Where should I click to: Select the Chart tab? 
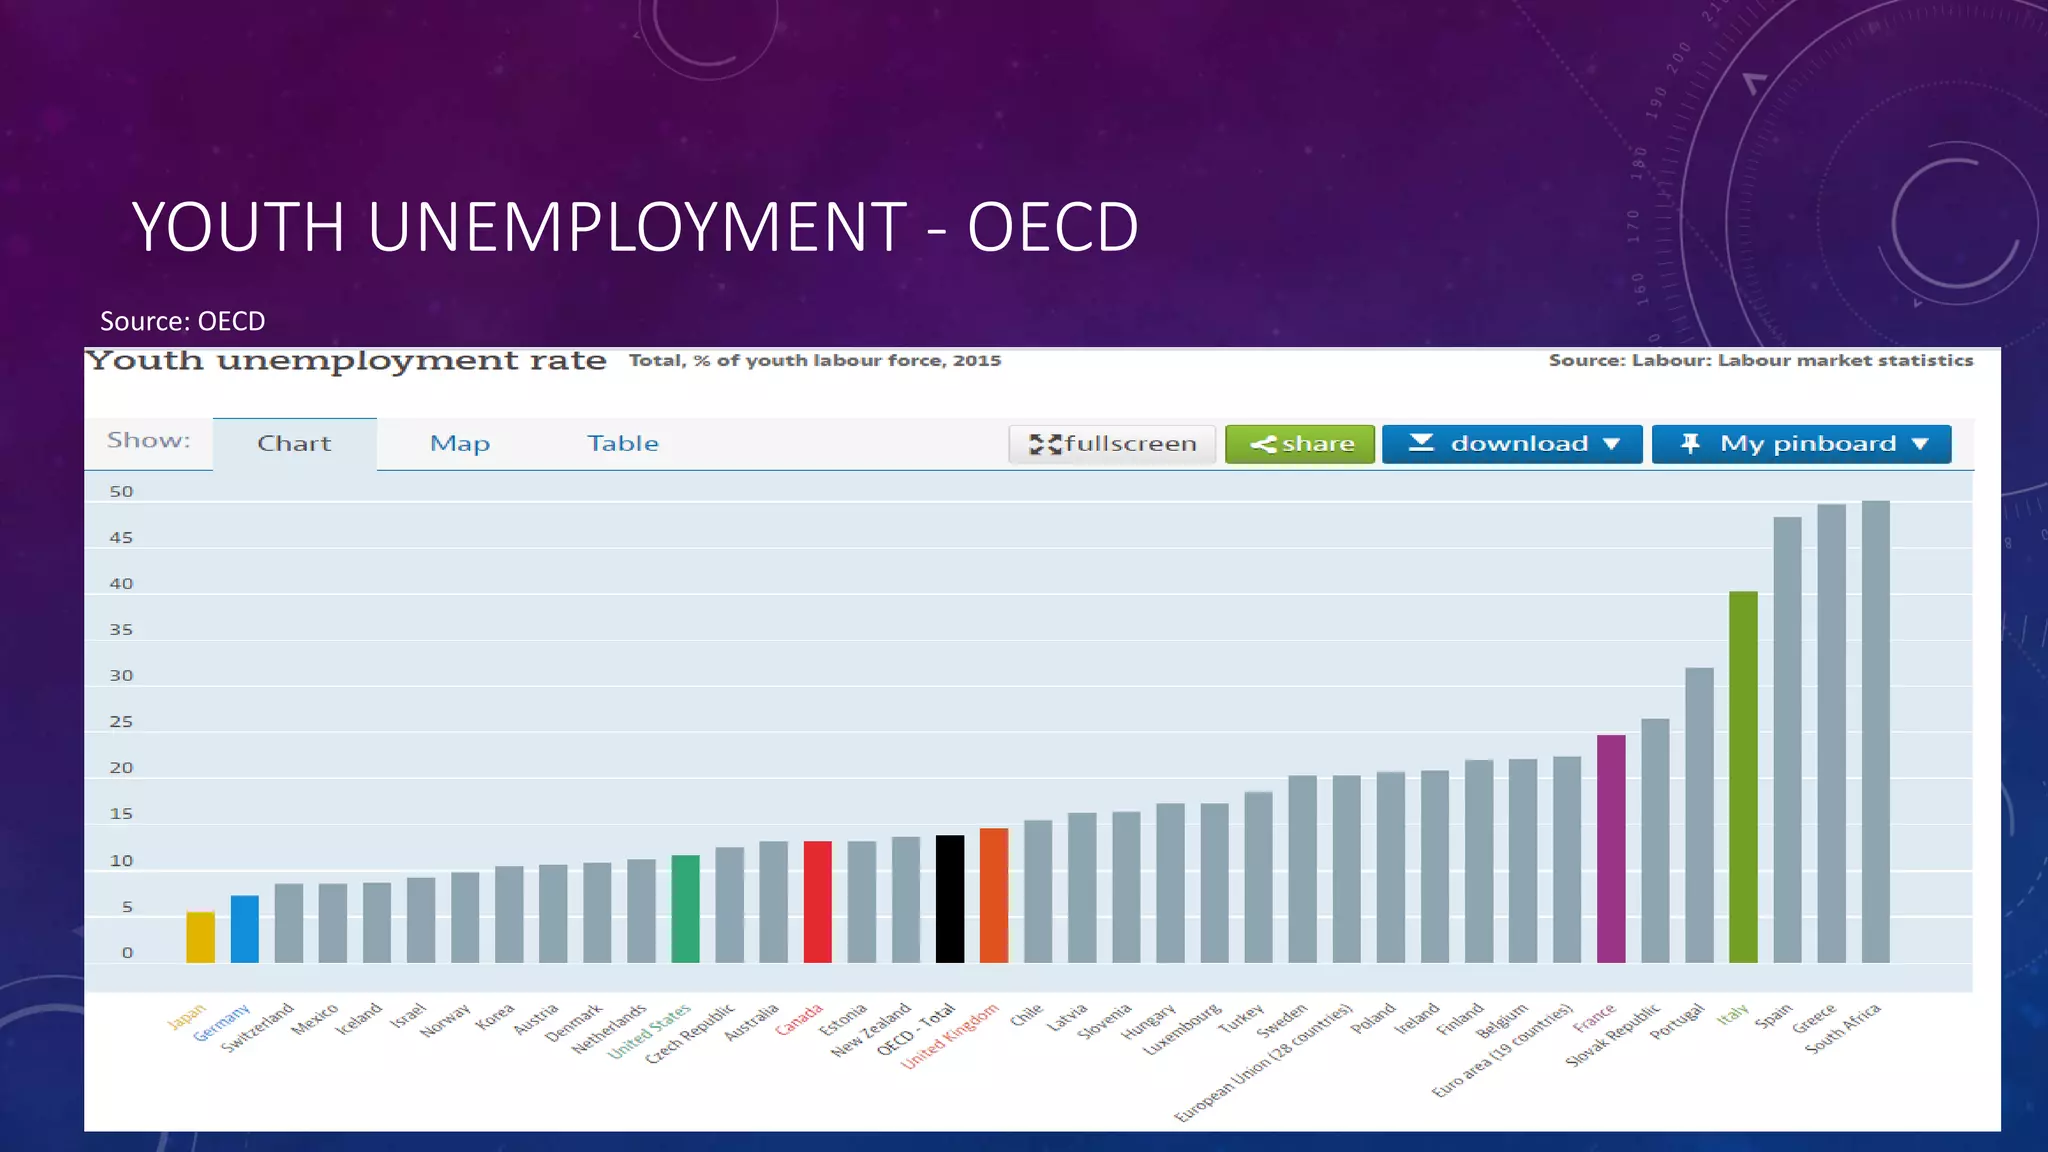294,443
